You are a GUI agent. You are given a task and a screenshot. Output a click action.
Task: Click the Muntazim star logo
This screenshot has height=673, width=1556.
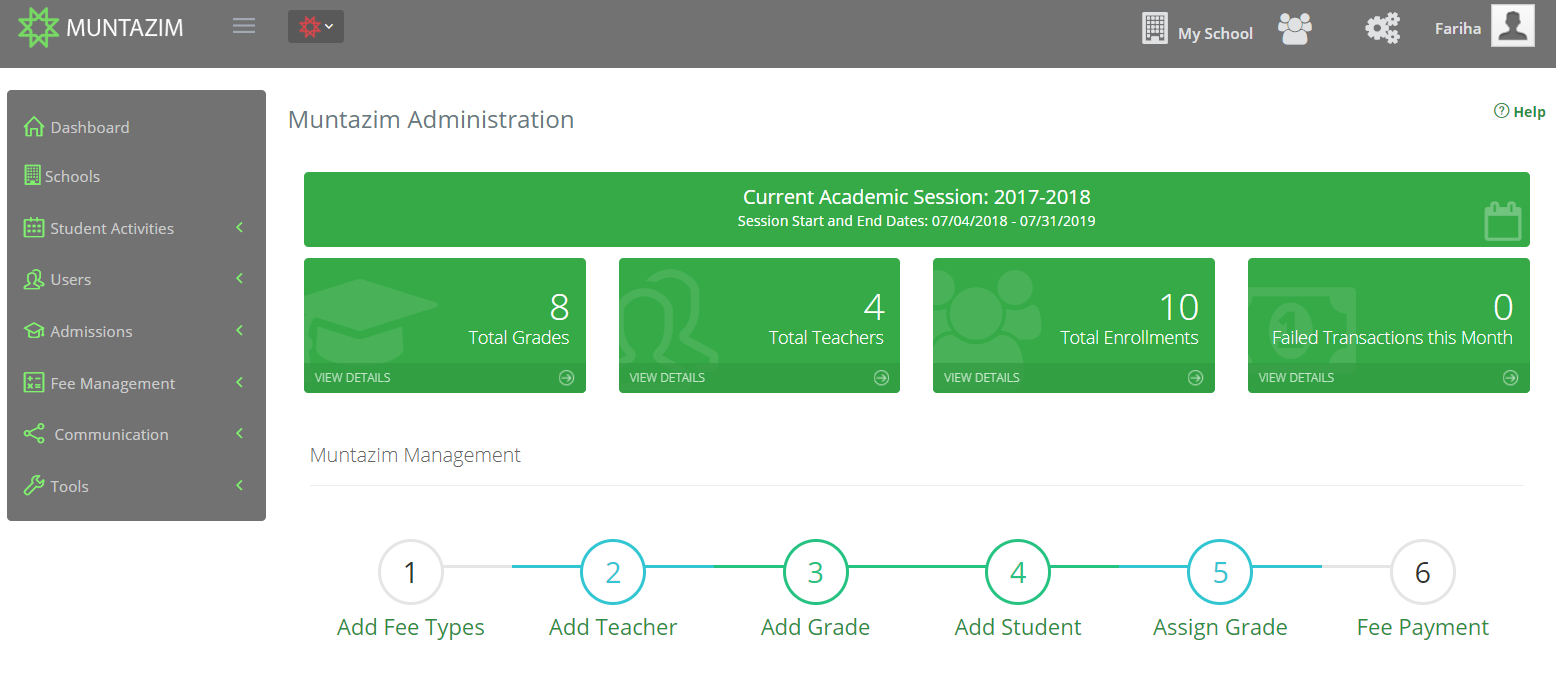(38, 27)
